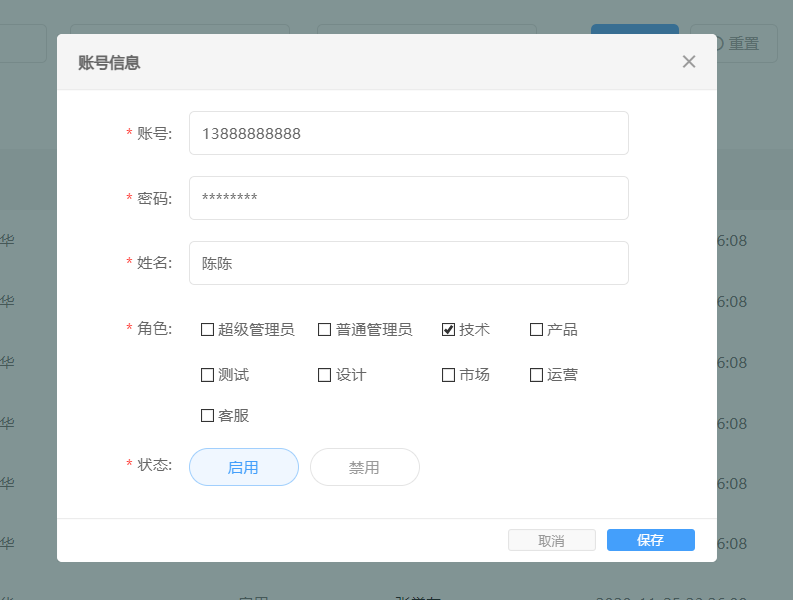Set status to 禁用
The height and width of the screenshot is (600, 793).
click(x=365, y=467)
